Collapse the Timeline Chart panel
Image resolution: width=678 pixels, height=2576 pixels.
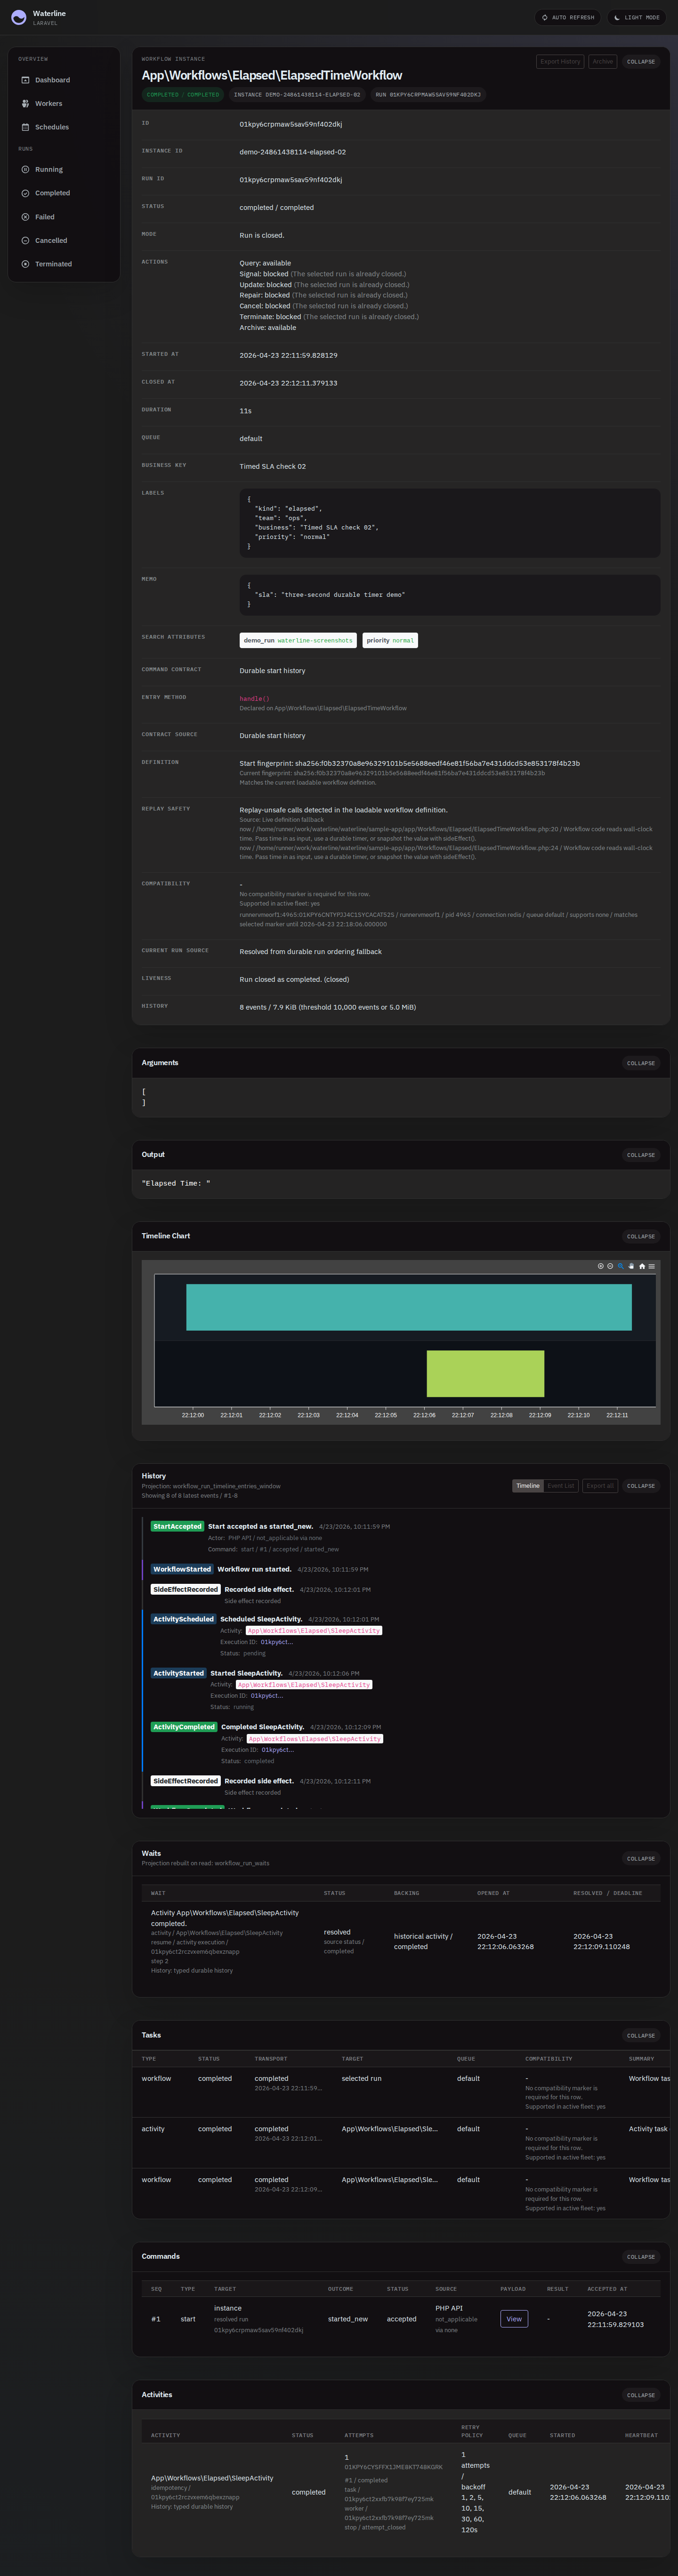pyautogui.click(x=641, y=1237)
